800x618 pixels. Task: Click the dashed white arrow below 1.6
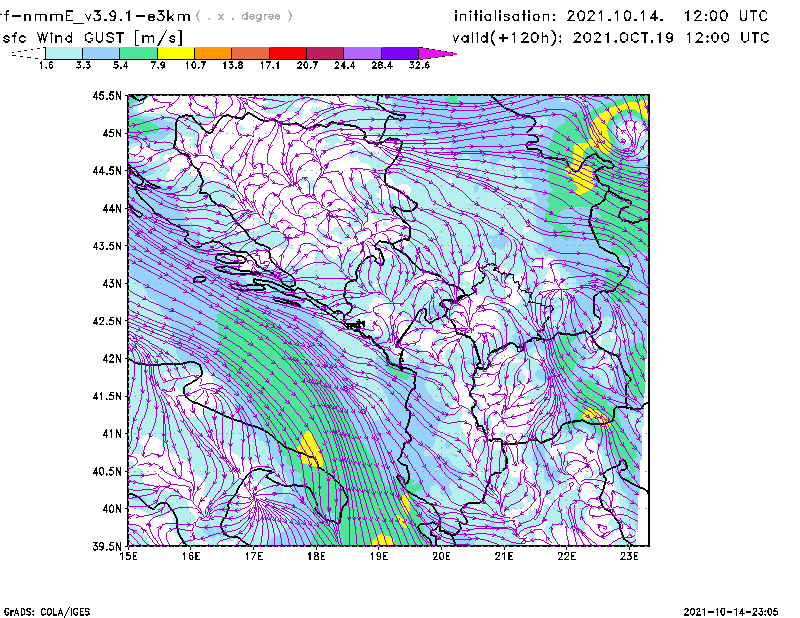click(28, 53)
